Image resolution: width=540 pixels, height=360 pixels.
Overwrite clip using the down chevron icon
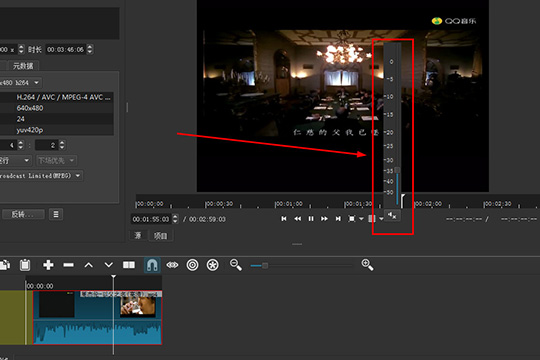tap(108, 265)
